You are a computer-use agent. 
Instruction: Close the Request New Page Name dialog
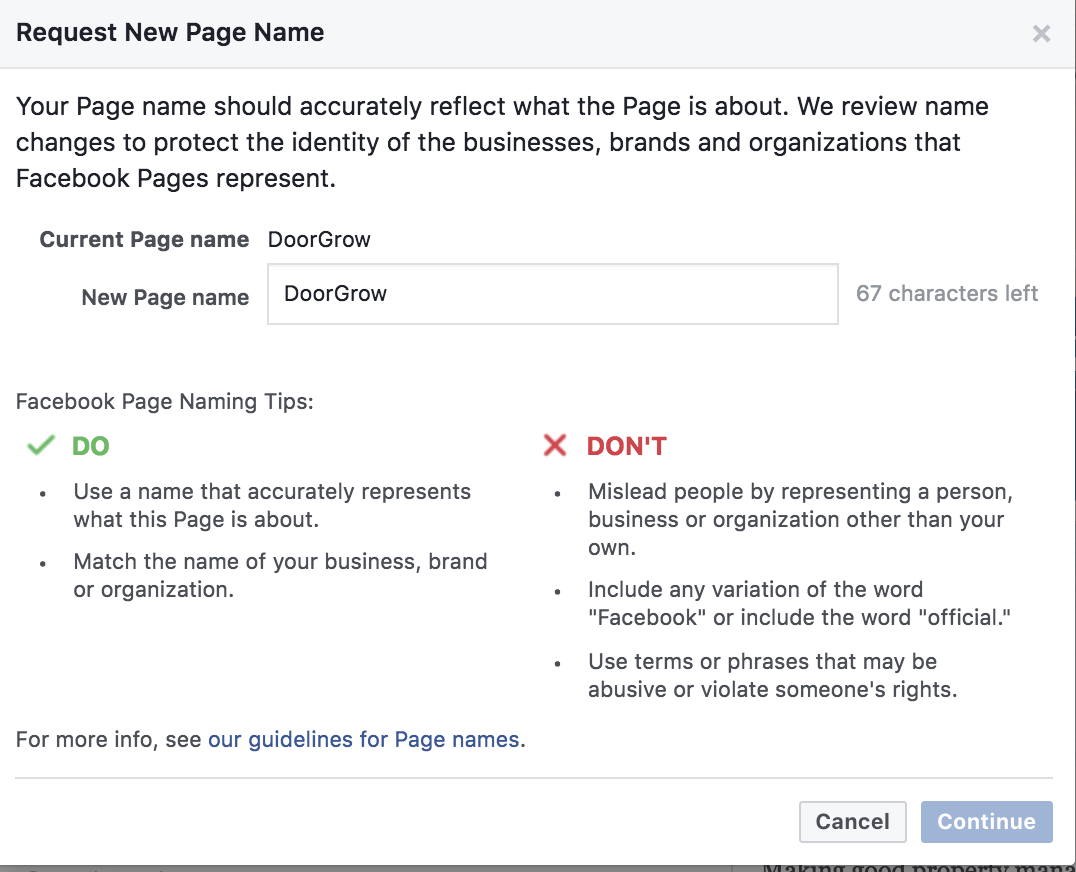click(1041, 34)
